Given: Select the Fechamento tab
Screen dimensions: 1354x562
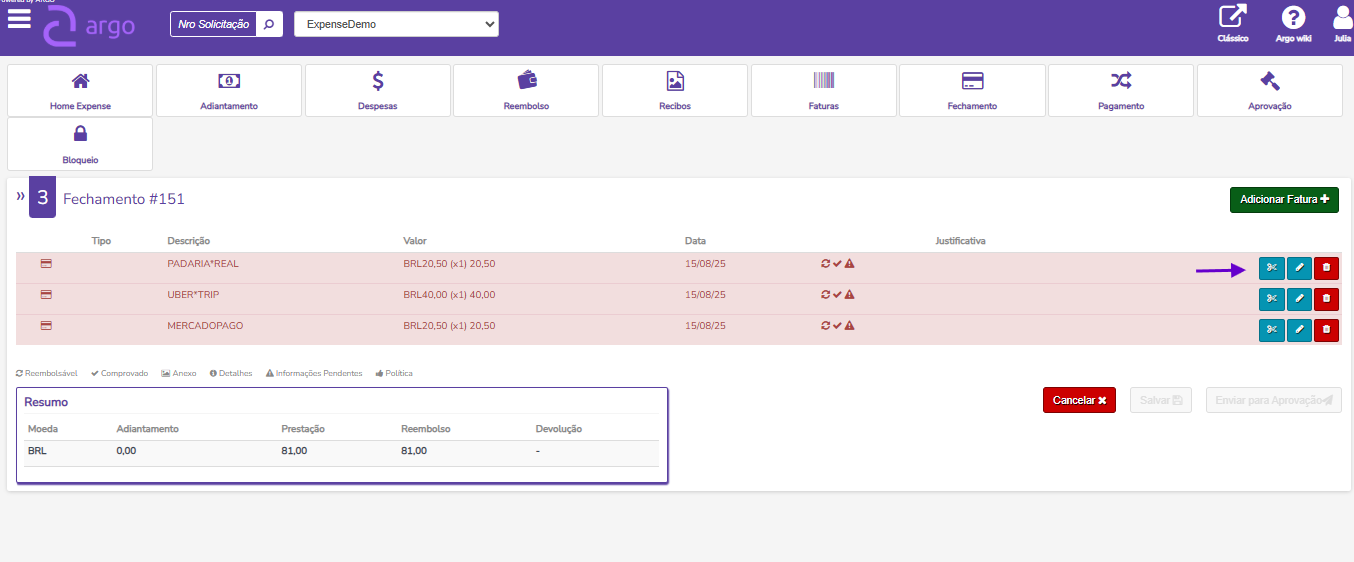Looking at the screenshot, I should 972,90.
